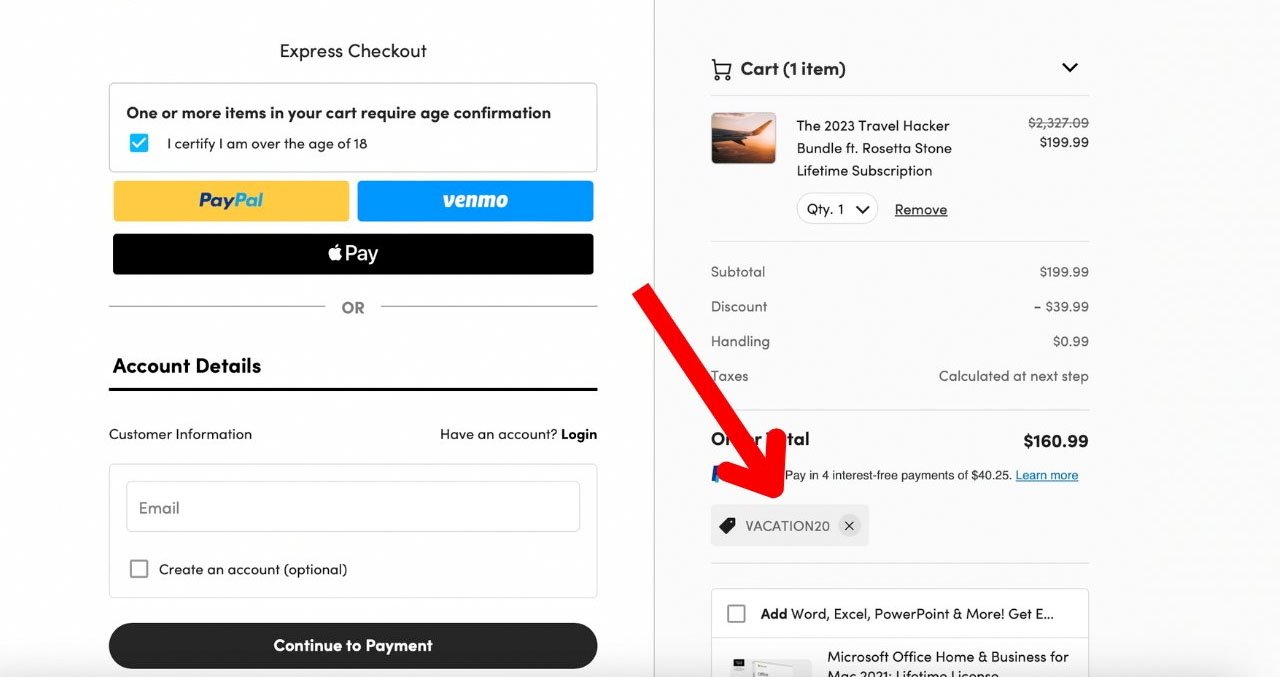This screenshot has width=1280, height=677.
Task: Pay with the Apple Pay button
Action: (353, 254)
